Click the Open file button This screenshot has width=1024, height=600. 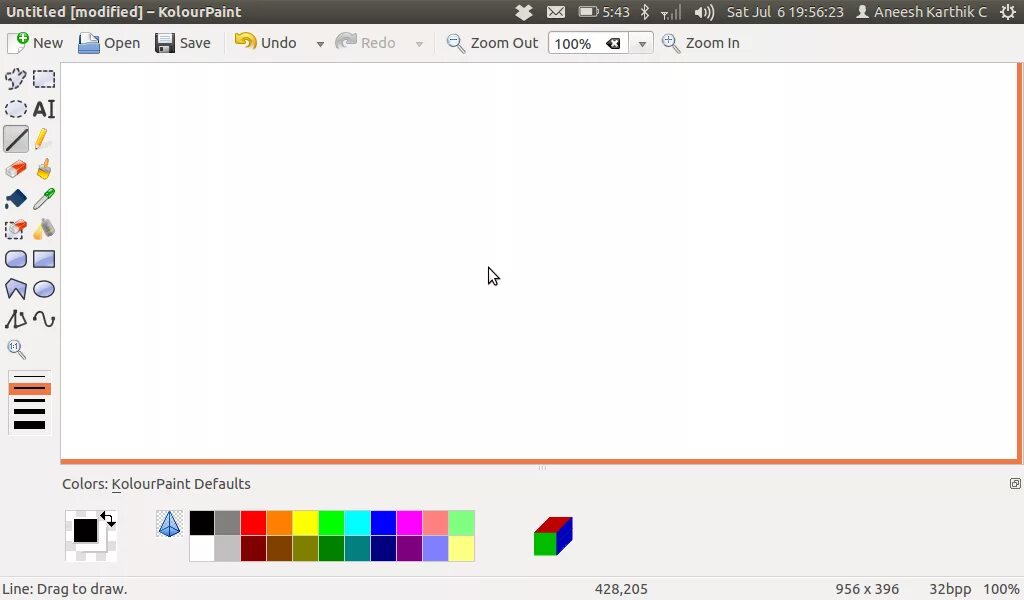(109, 43)
